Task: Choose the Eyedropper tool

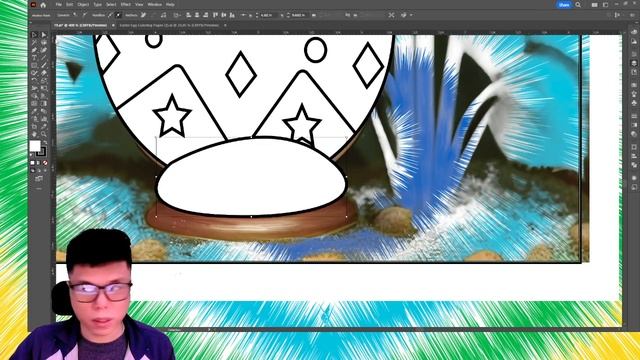Action: (x=35, y=111)
